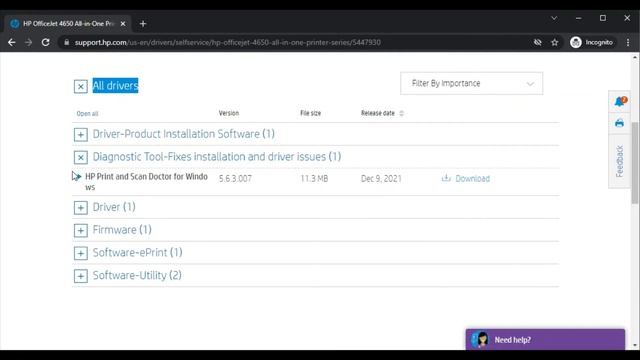Click the download tray icon

[446, 178]
